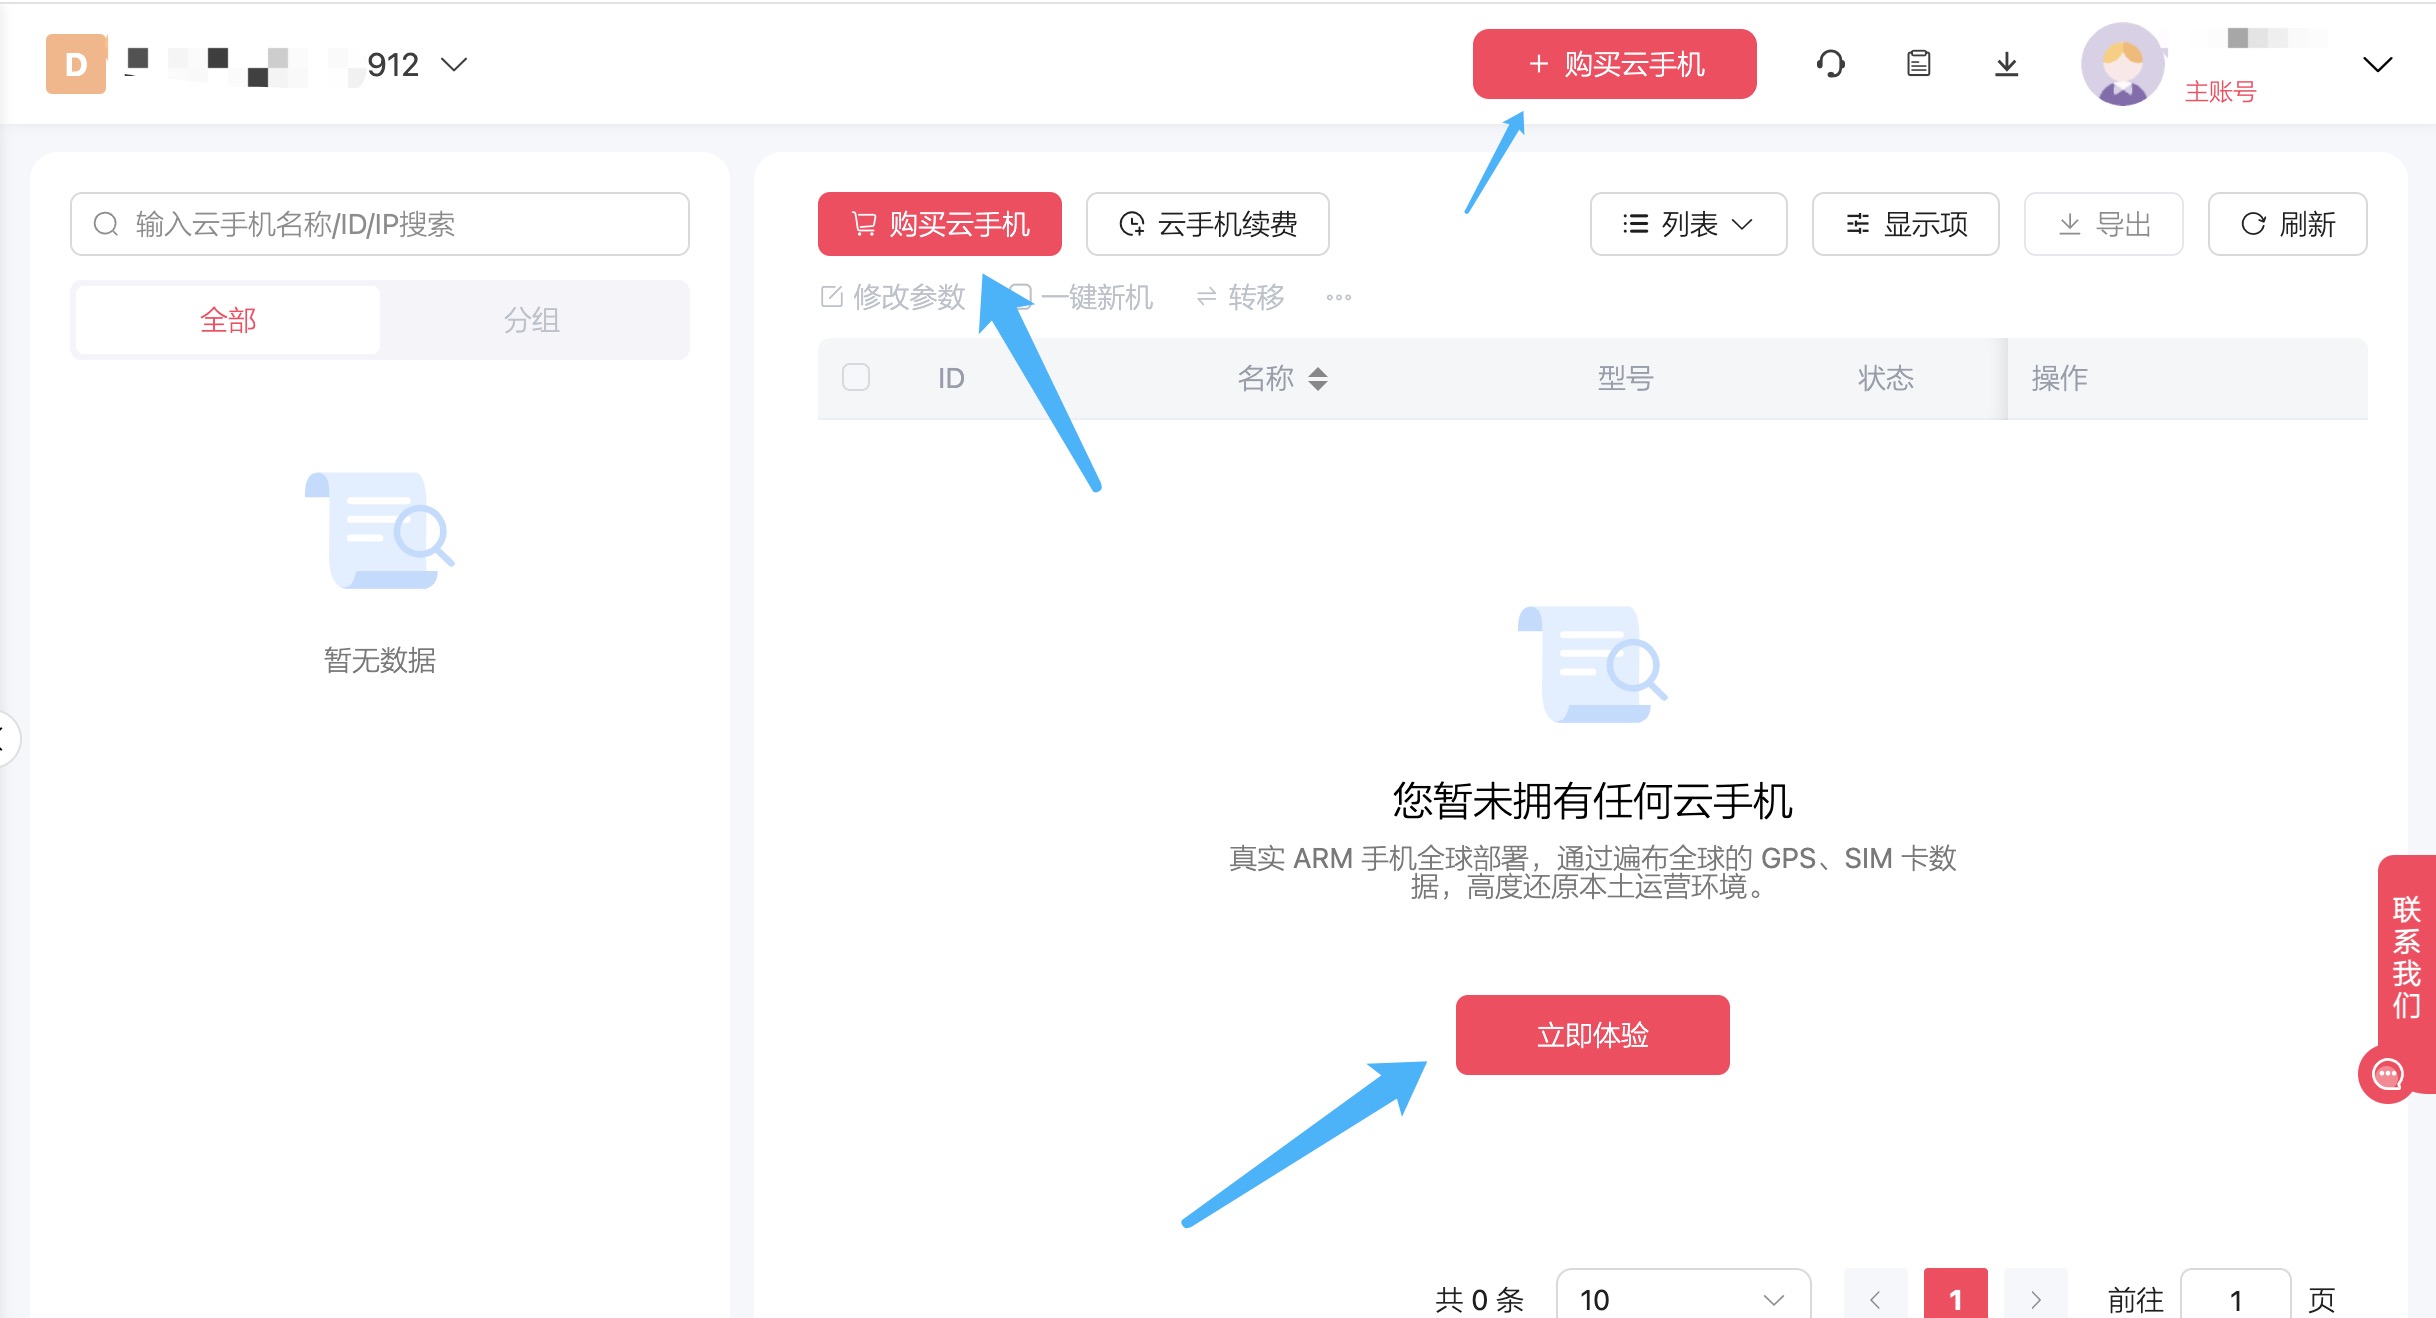2436x1318 pixels.
Task: Select the 全部 tab
Action: (x=228, y=320)
